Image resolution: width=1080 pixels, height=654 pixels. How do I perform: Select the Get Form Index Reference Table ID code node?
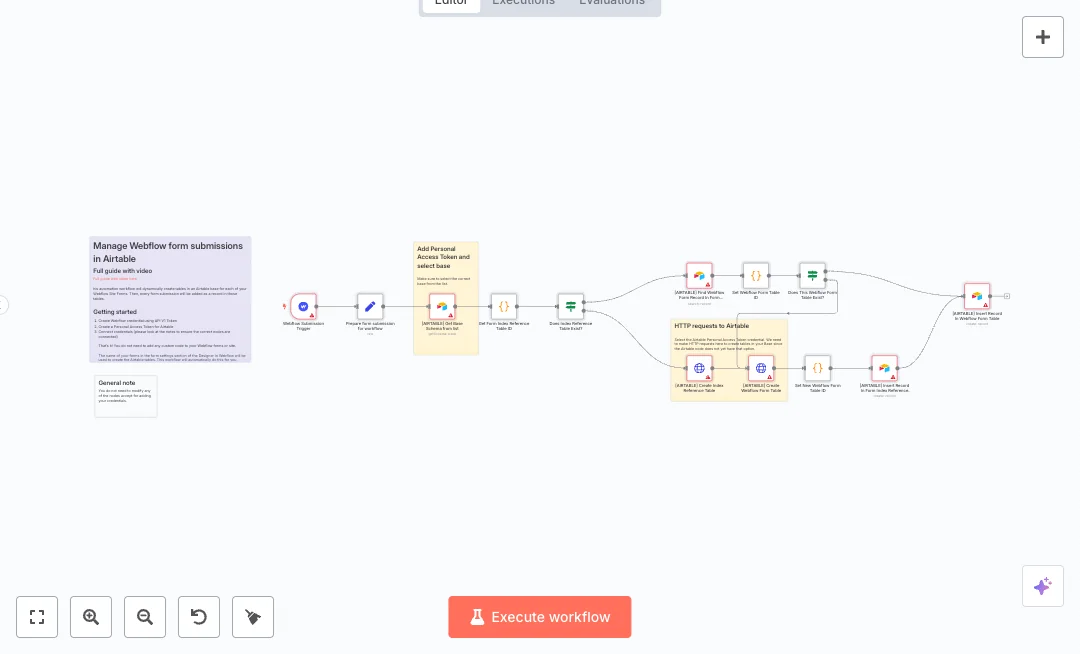click(504, 307)
